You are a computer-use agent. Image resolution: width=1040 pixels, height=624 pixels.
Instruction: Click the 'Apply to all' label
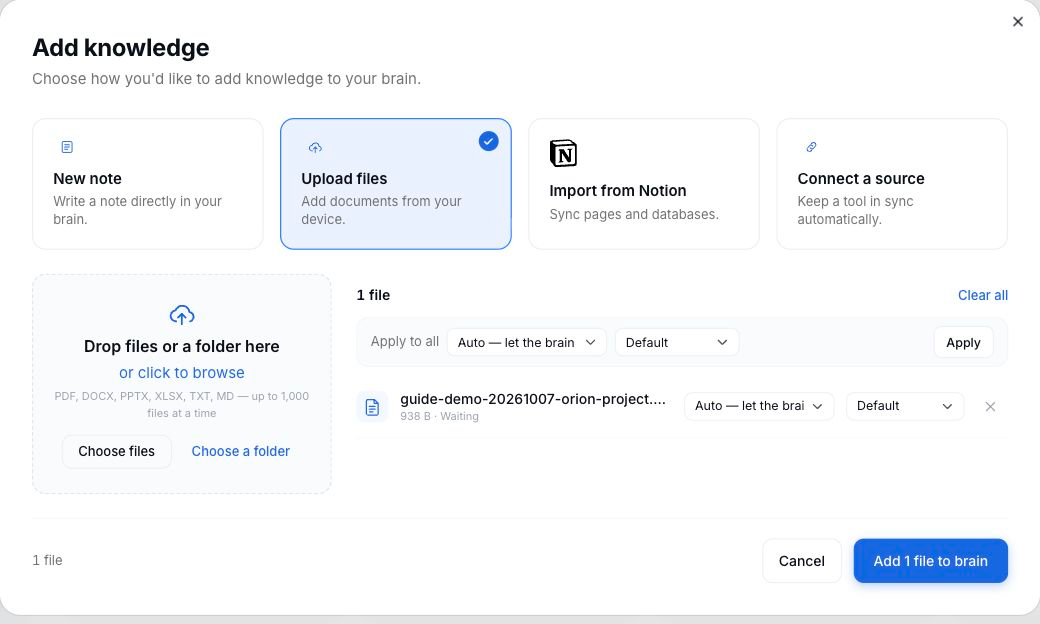click(405, 342)
